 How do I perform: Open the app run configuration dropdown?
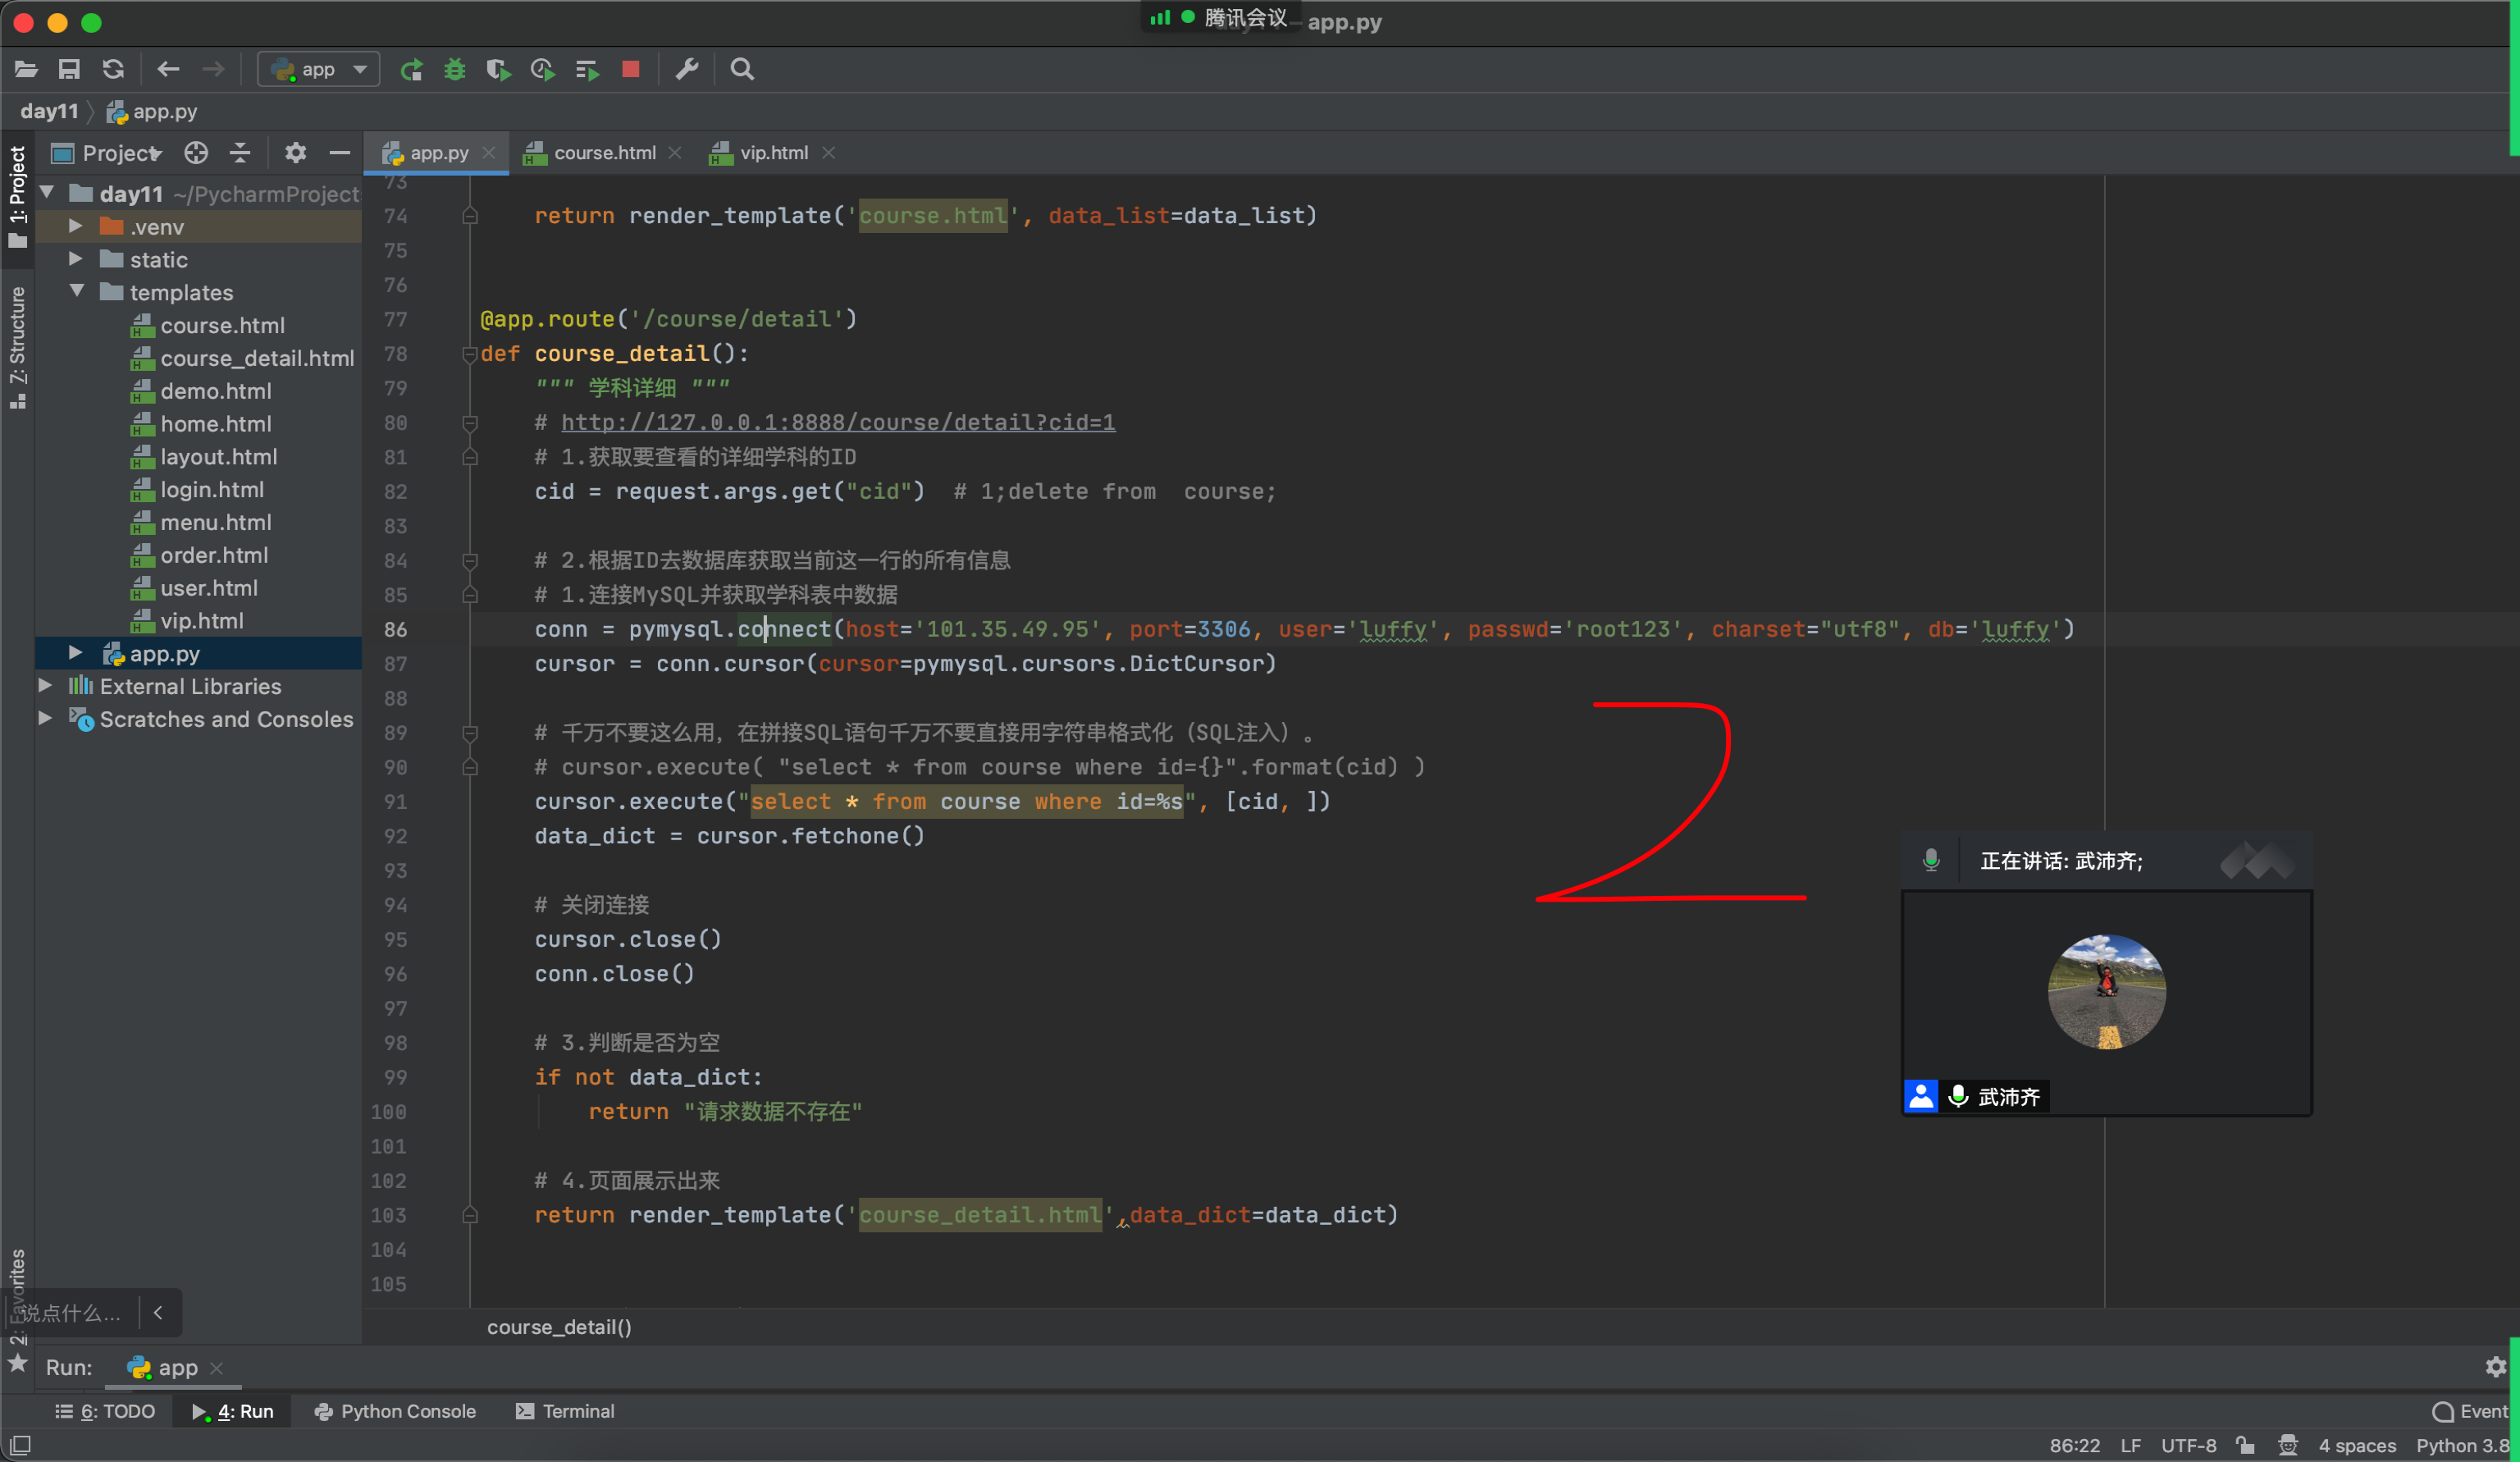click(x=319, y=69)
